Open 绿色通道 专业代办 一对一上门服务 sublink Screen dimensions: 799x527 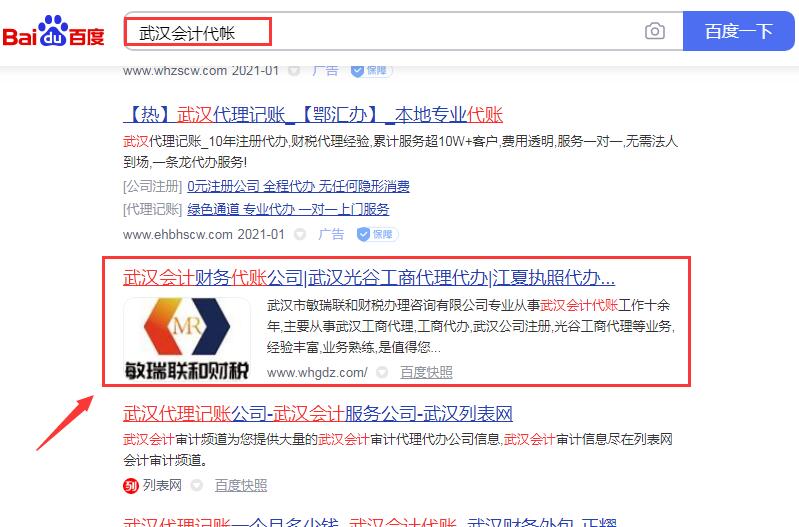288,209
